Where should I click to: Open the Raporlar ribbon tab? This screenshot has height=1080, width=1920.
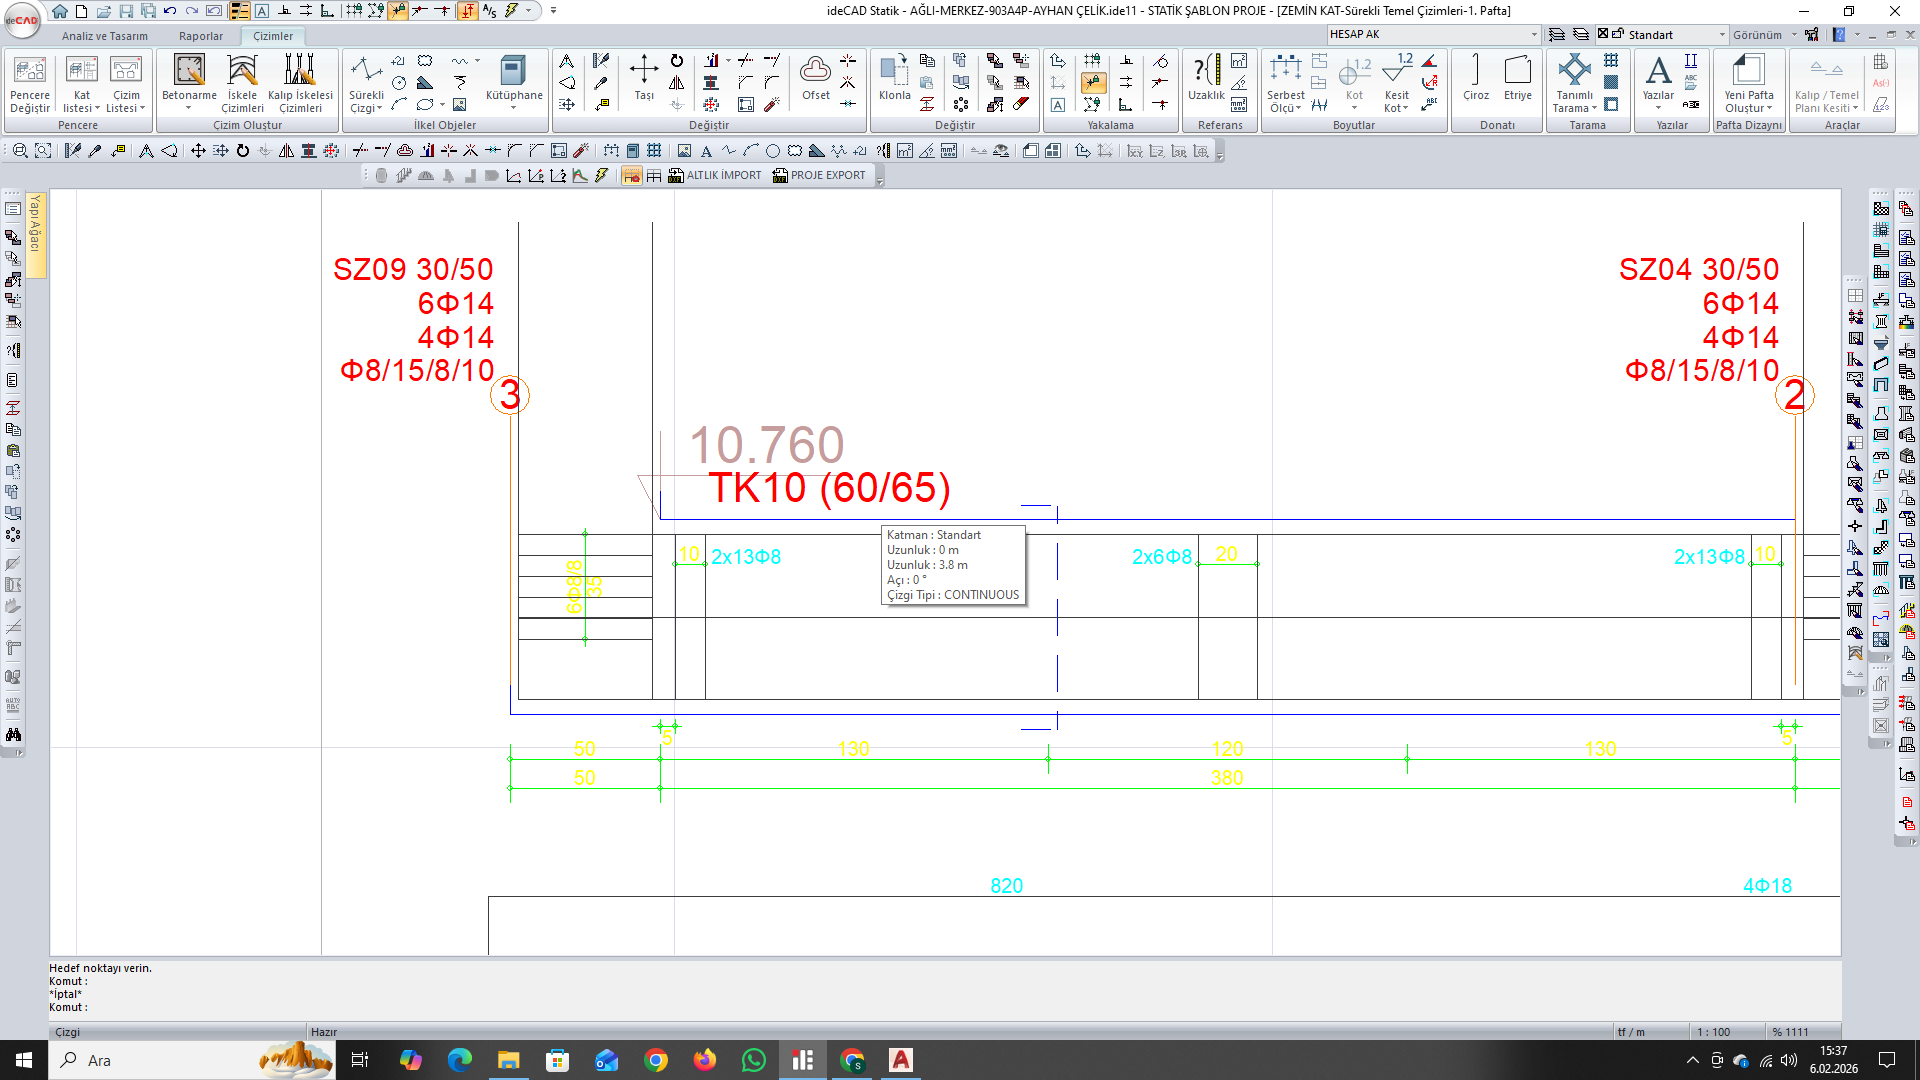click(x=201, y=36)
